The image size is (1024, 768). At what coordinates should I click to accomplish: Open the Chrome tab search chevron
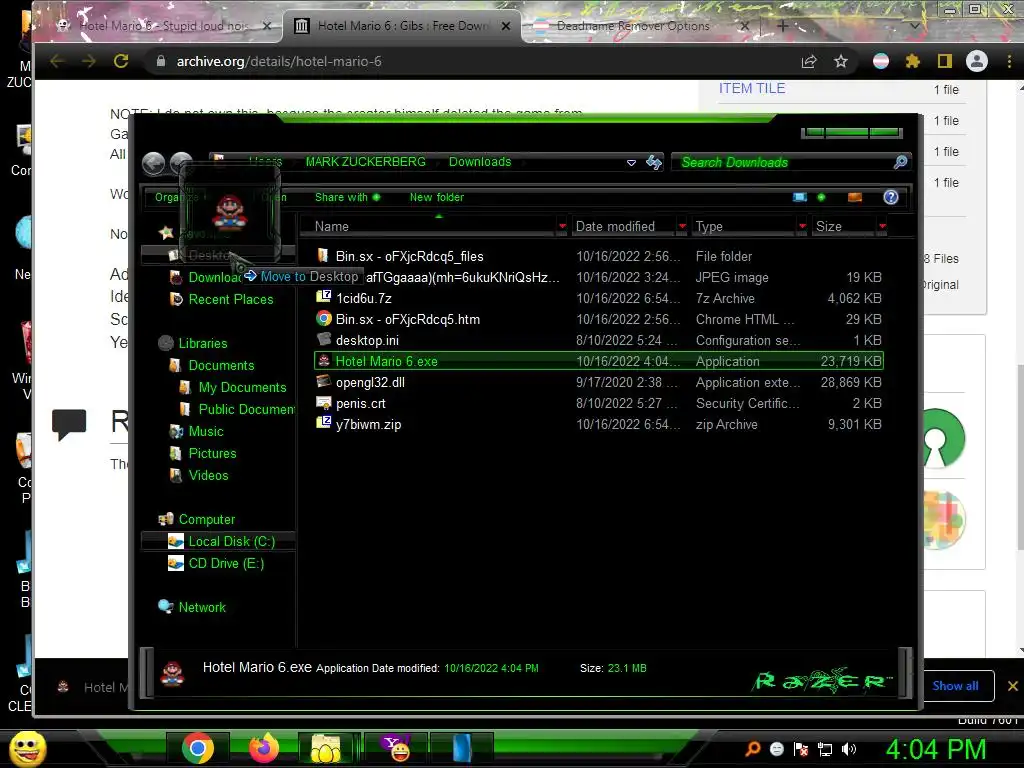[x=915, y=26]
